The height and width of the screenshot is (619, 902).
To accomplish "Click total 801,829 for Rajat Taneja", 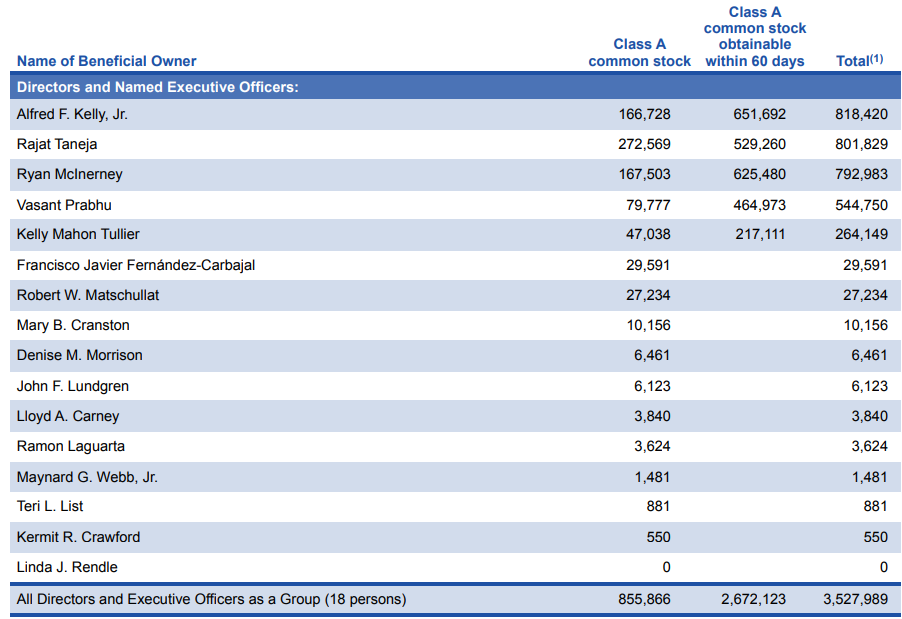I will [x=861, y=144].
